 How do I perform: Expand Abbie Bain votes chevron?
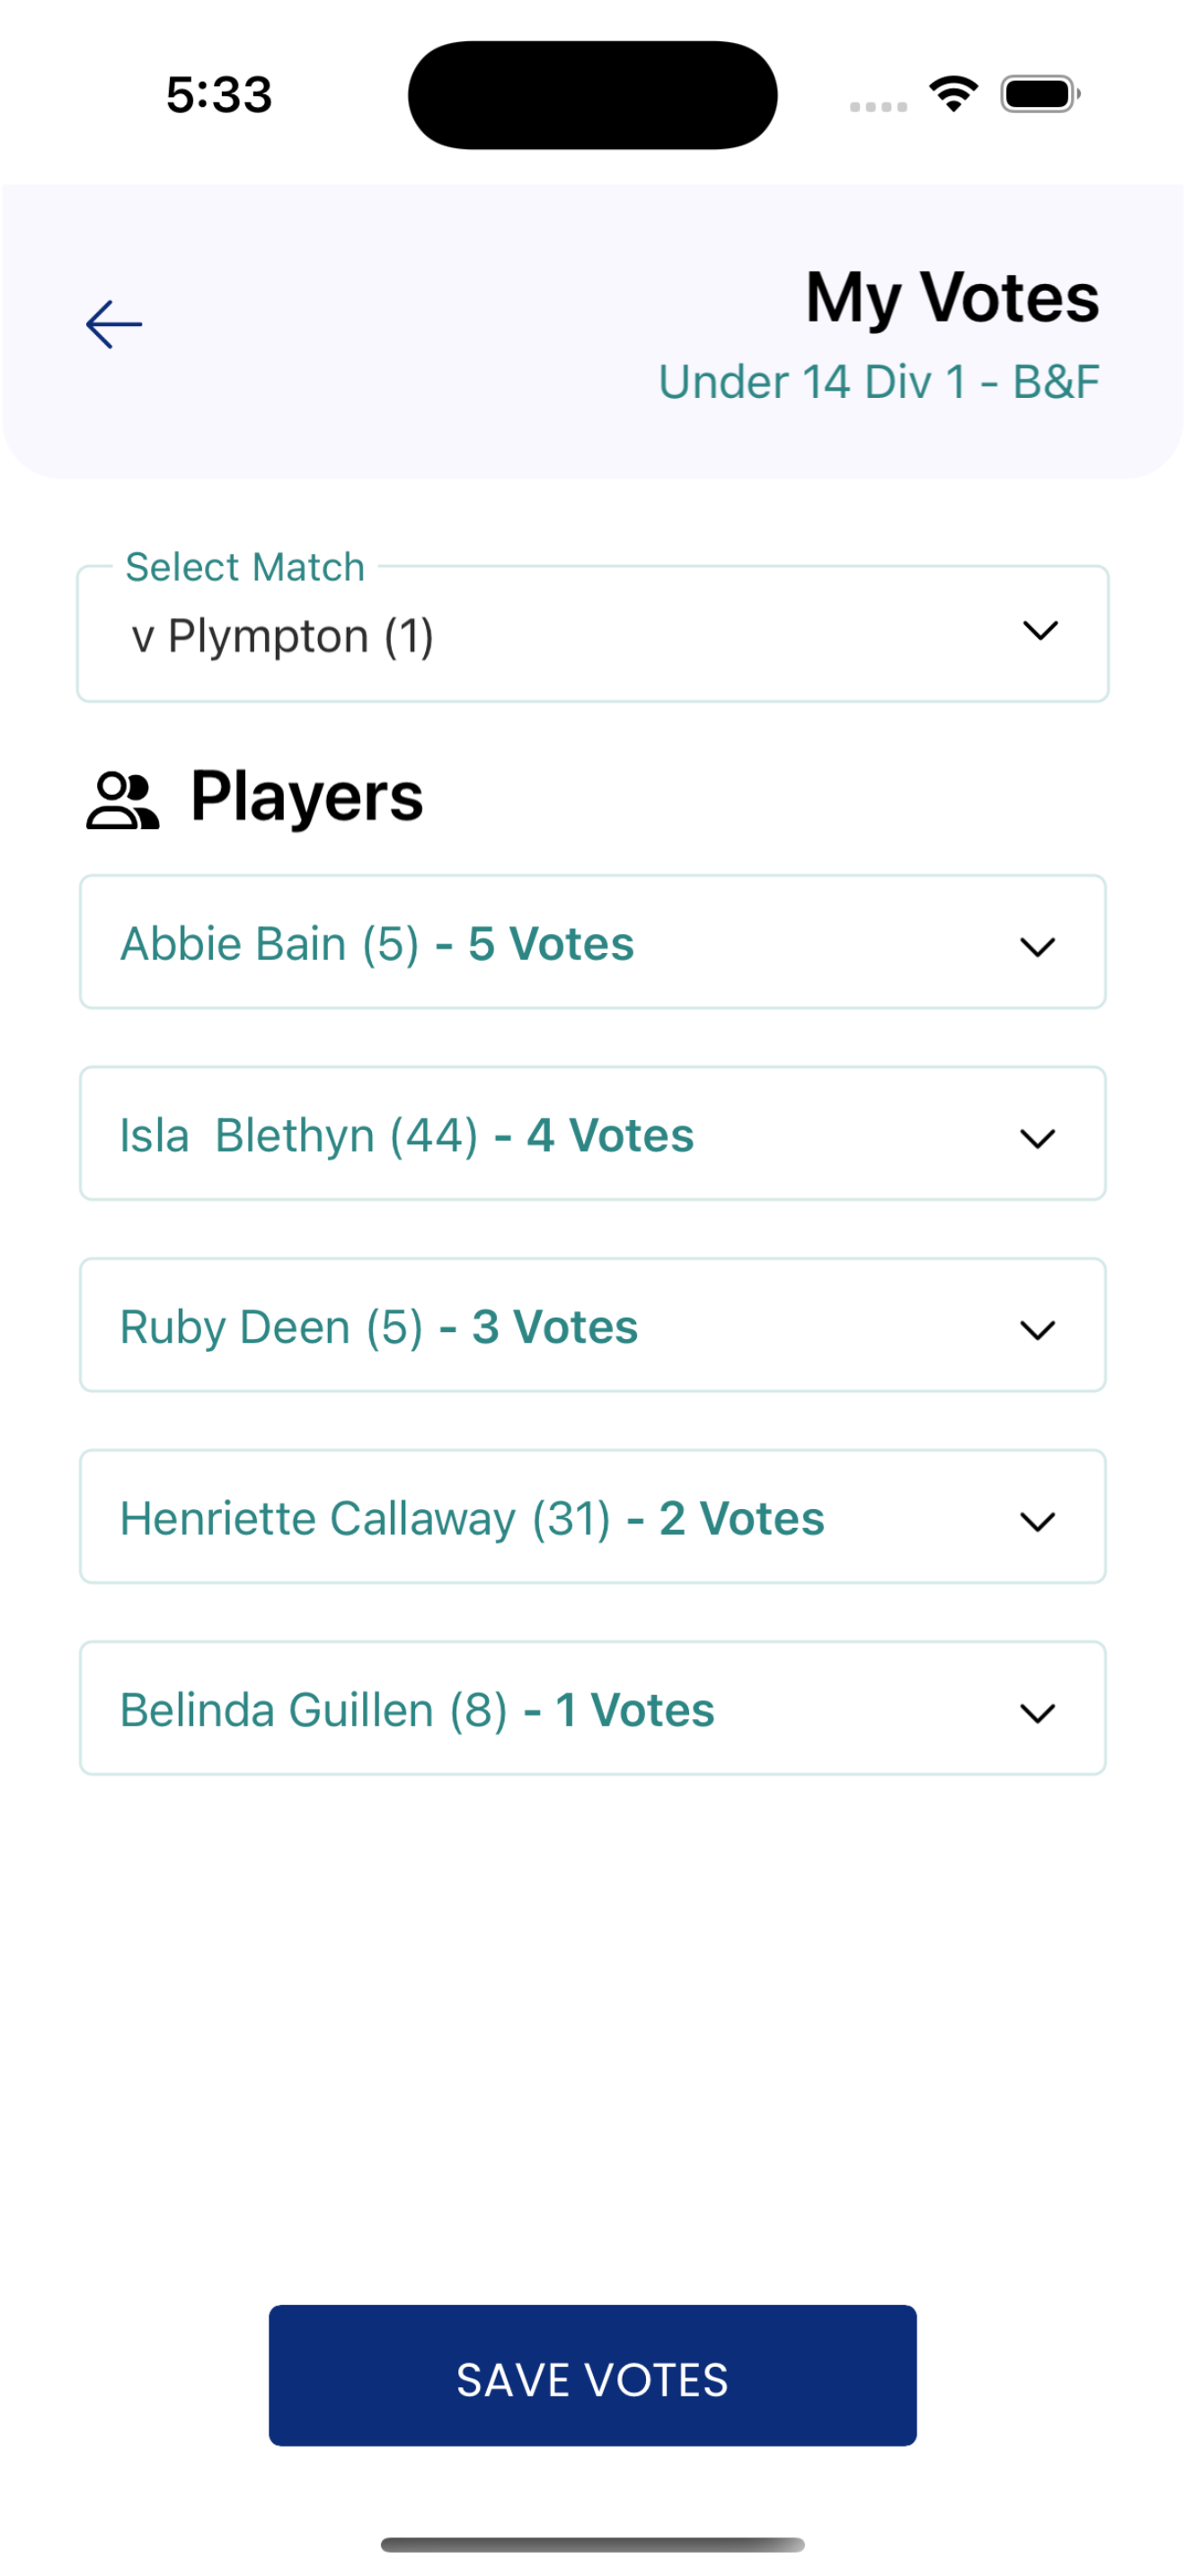click(x=1037, y=947)
